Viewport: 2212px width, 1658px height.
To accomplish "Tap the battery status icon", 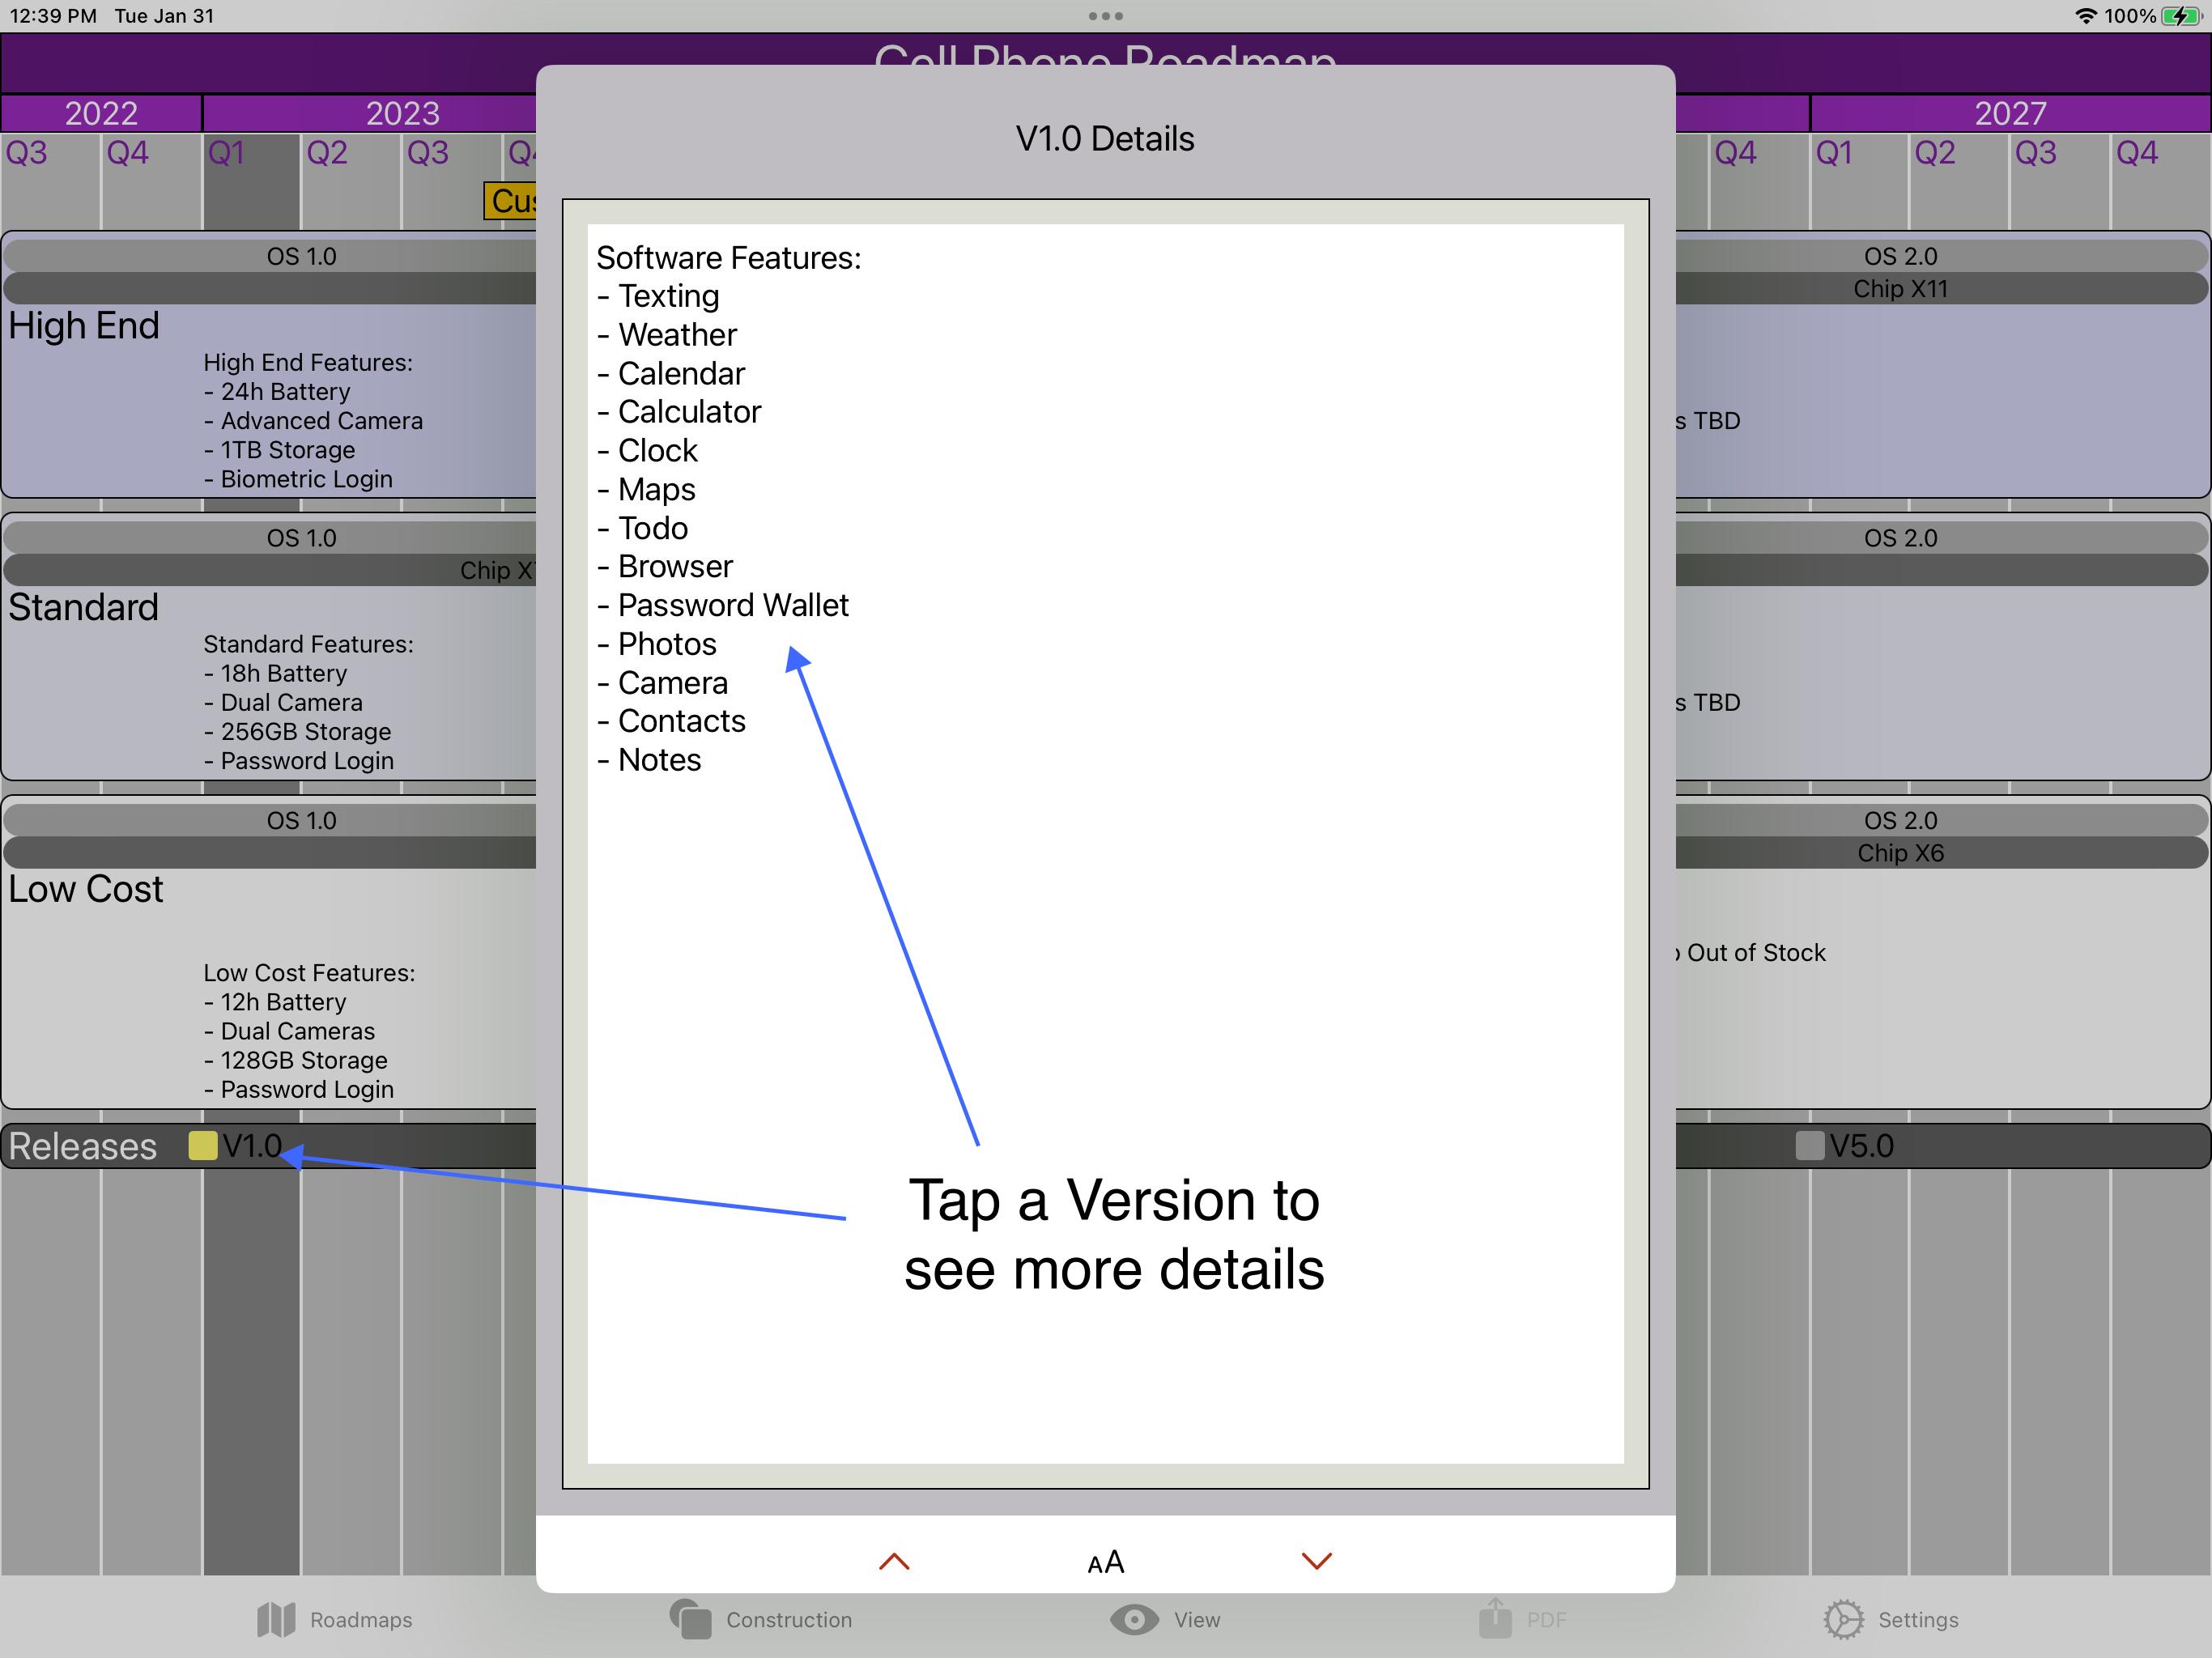I will pyautogui.click(x=2179, y=16).
